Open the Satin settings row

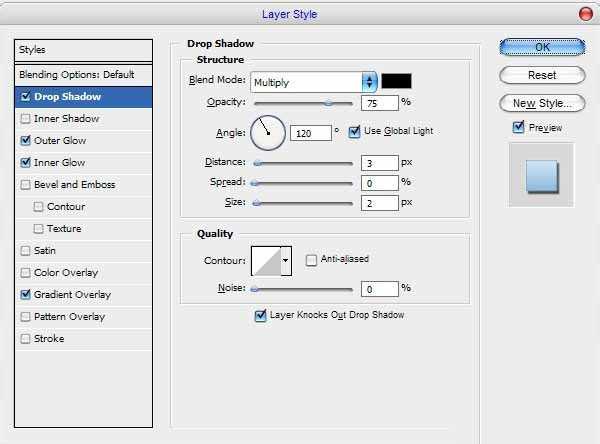click(83, 251)
